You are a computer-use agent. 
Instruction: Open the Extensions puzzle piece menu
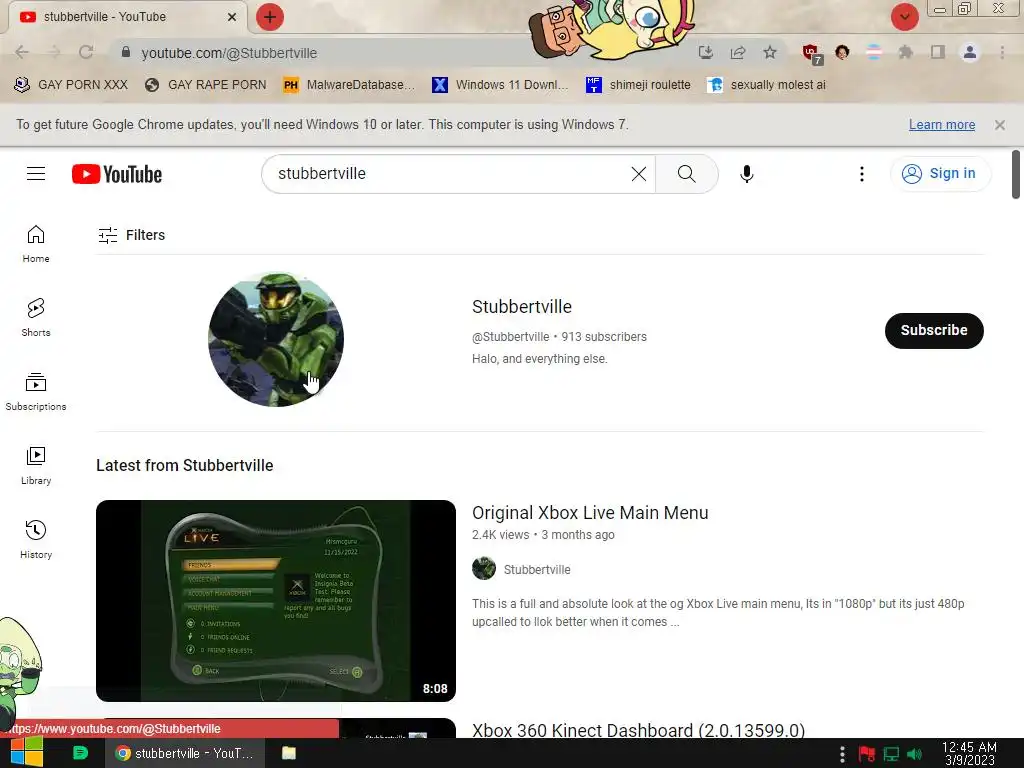click(x=905, y=52)
